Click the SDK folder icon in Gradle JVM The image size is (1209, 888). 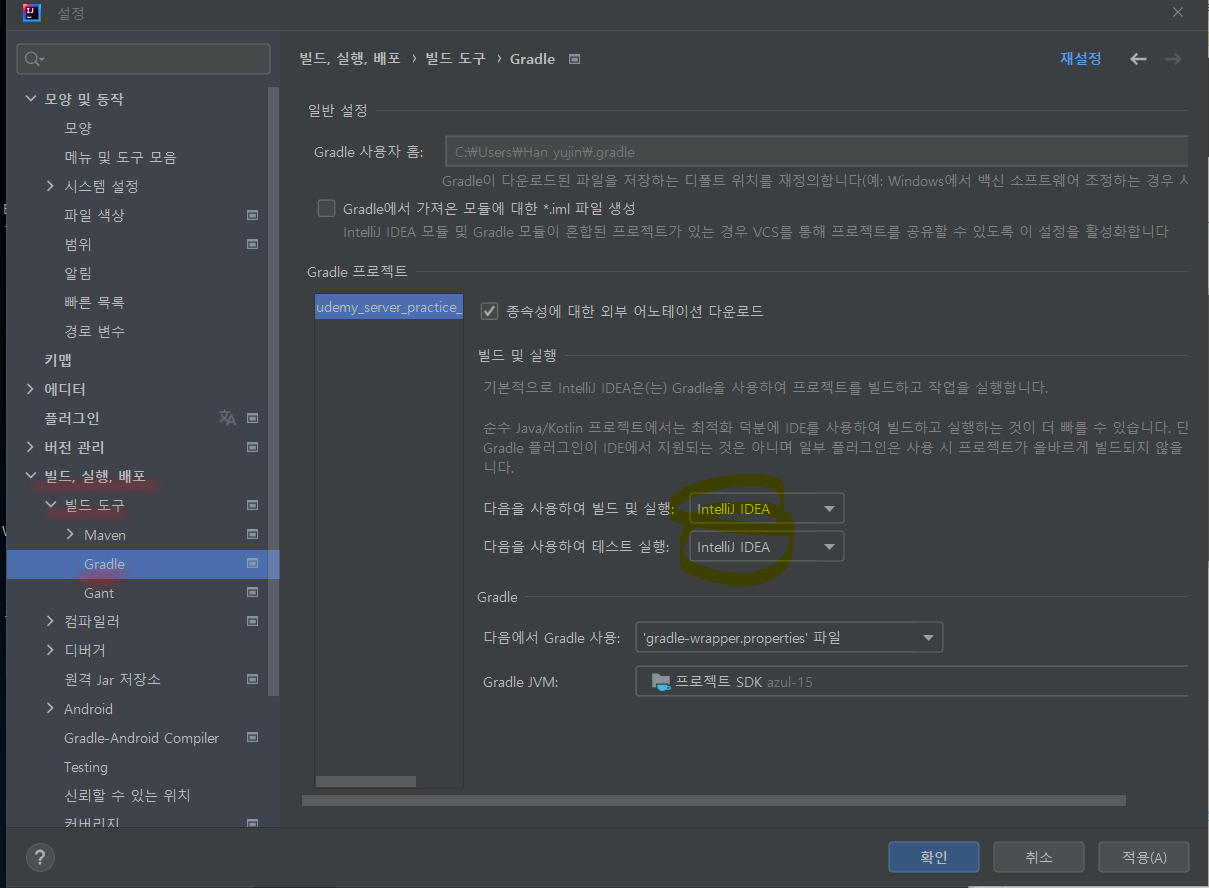660,682
